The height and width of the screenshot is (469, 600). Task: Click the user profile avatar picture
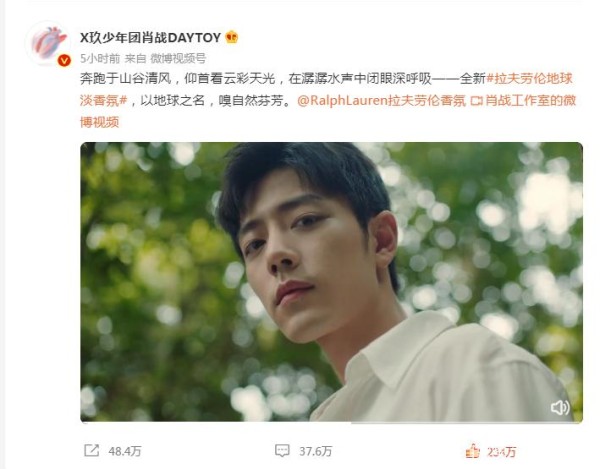48,43
